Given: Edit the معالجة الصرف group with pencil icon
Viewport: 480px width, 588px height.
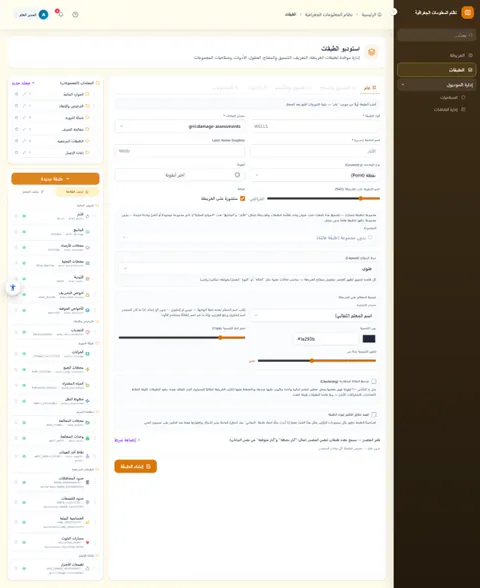Looking at the screenshot, I should click(24, 129).
